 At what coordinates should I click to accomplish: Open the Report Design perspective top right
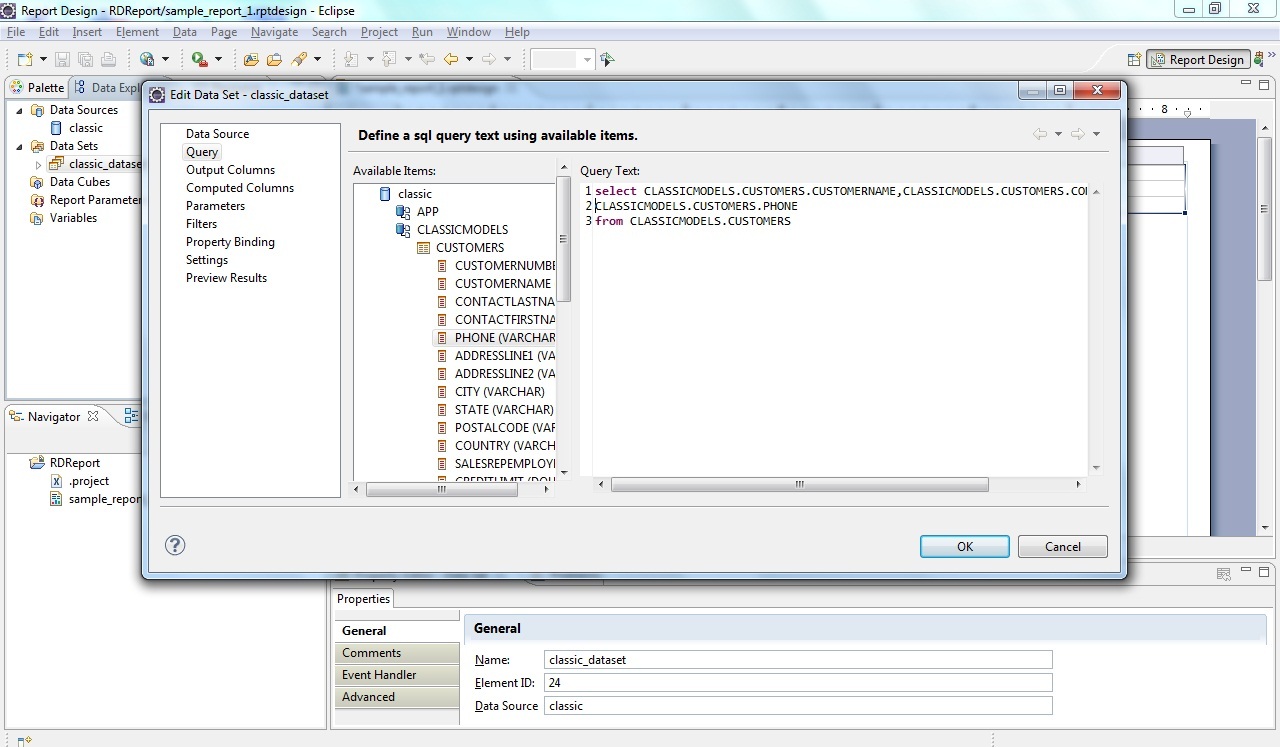1198,59
